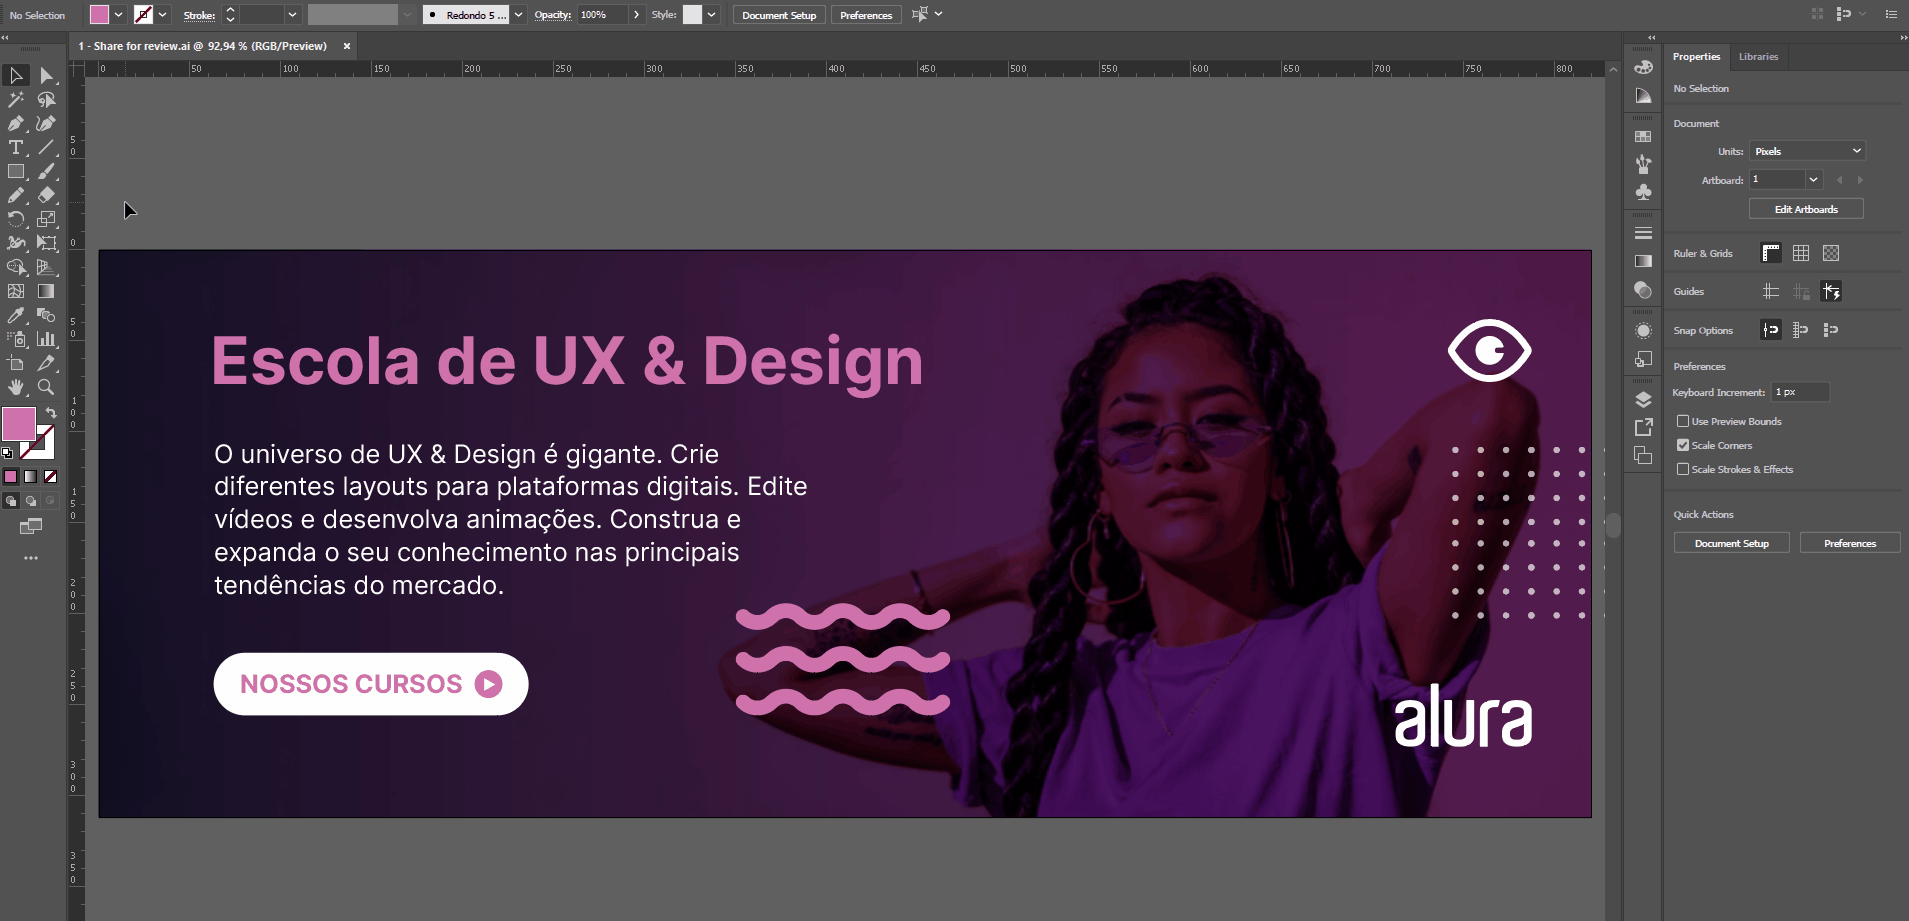Close the Share for review.ai tab
The width and height of the screenshot is (1909, 921).
(x=347, y=46)
